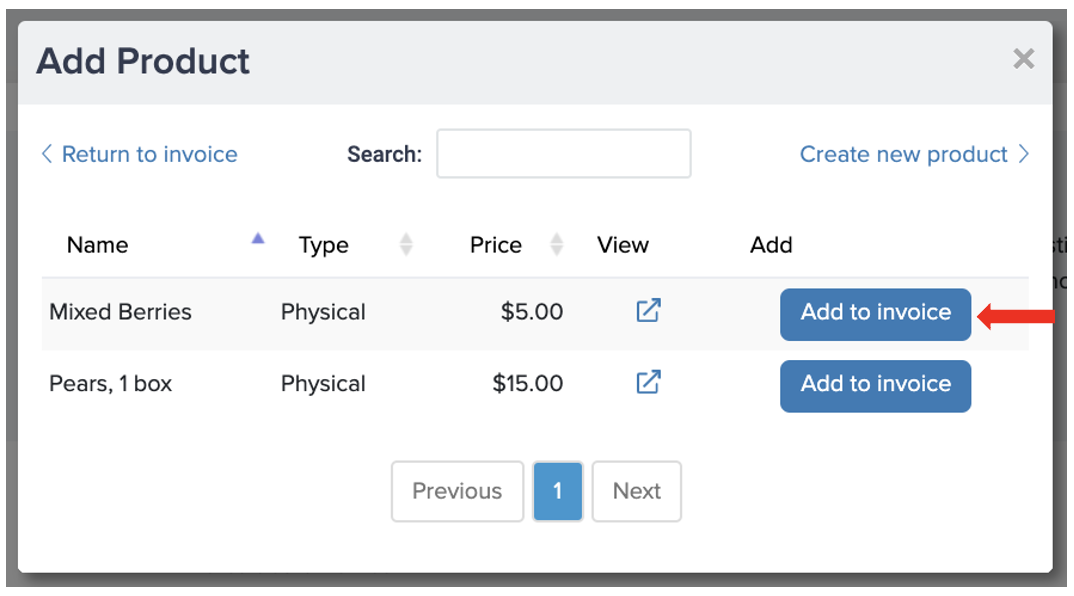
Task: Click the Type column header
Action: coord(323,245)
